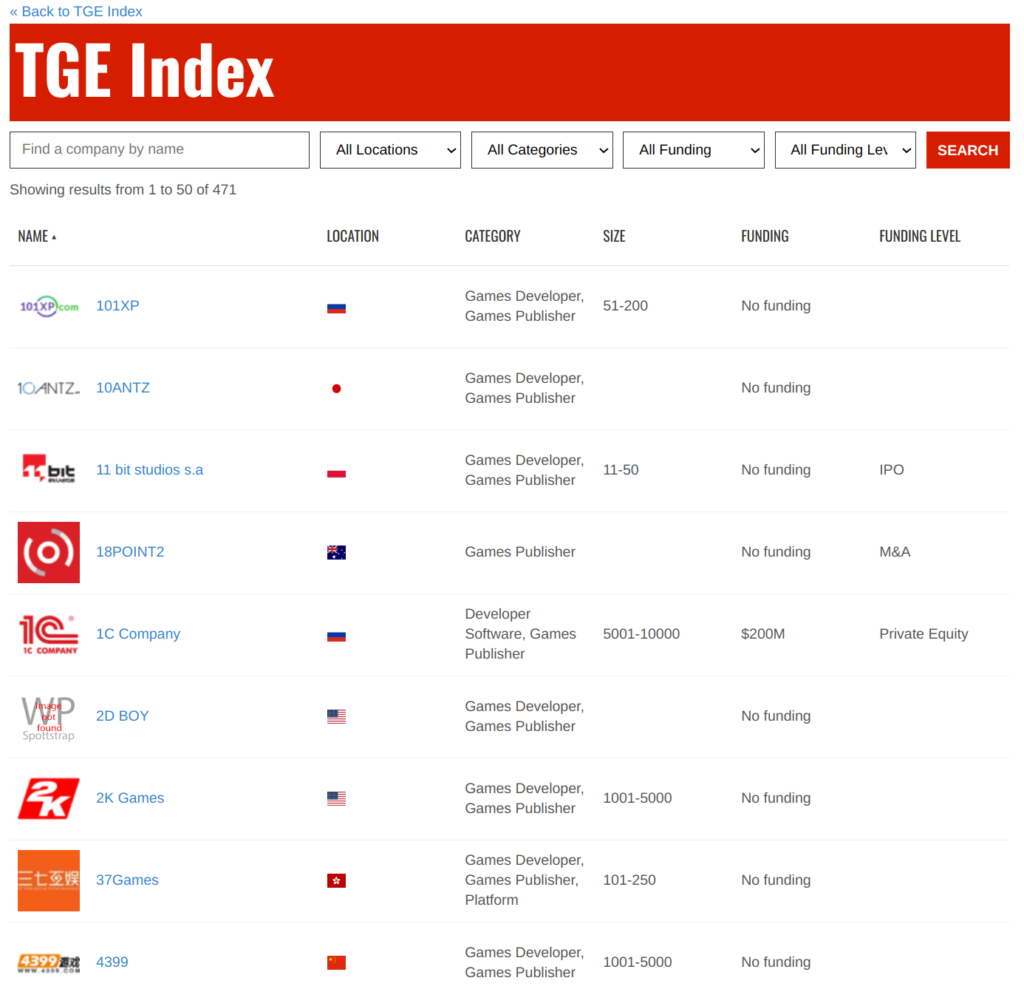The width and height of the screenshot is (1024, 989).
Task: Click the 101XP company logo
Action: [49, 306]
